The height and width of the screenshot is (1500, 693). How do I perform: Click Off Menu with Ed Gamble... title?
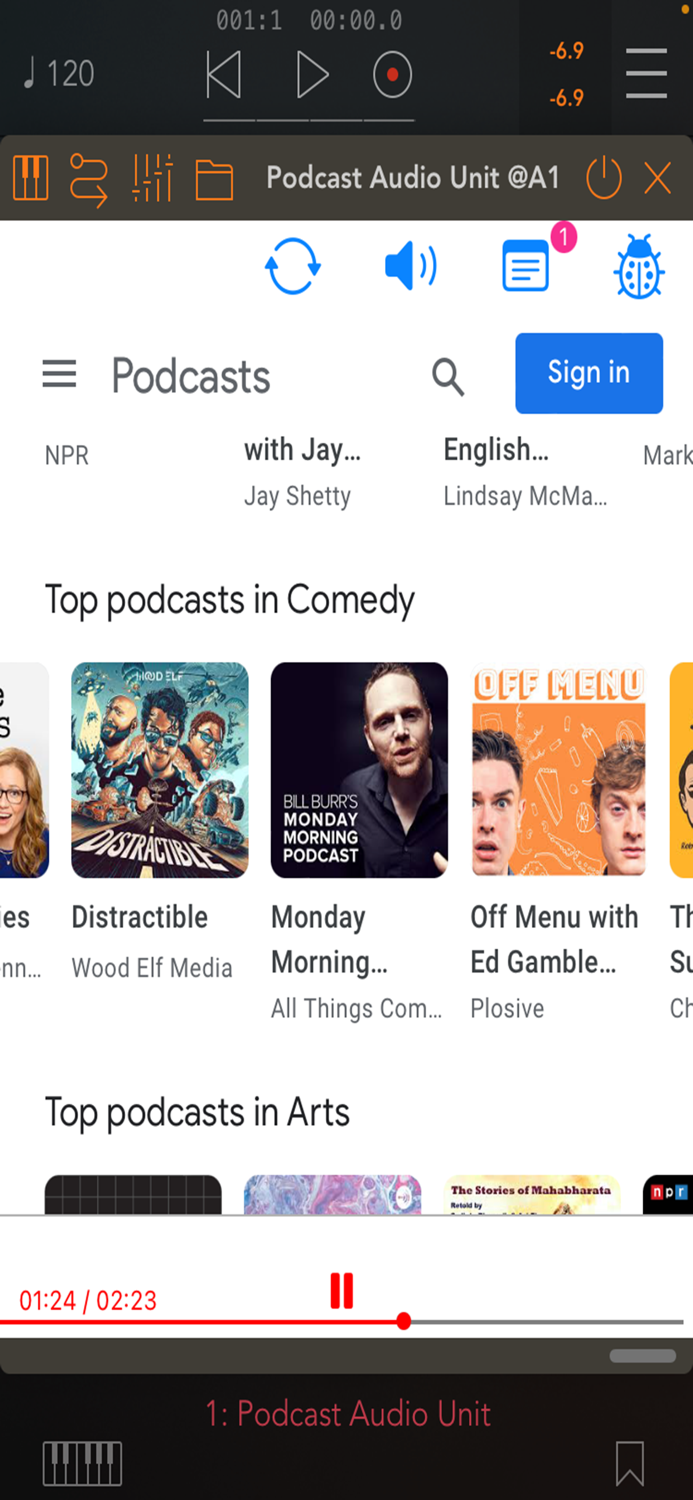click(554, 940)
